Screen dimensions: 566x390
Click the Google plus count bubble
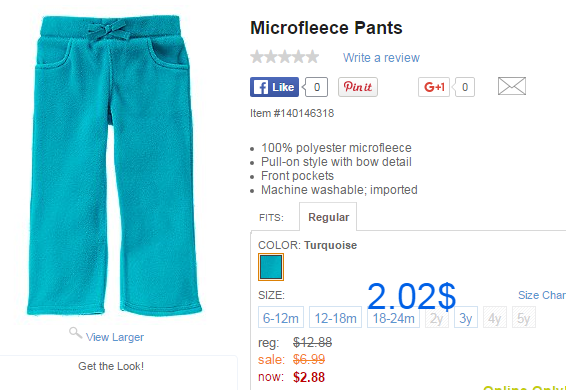464,87
